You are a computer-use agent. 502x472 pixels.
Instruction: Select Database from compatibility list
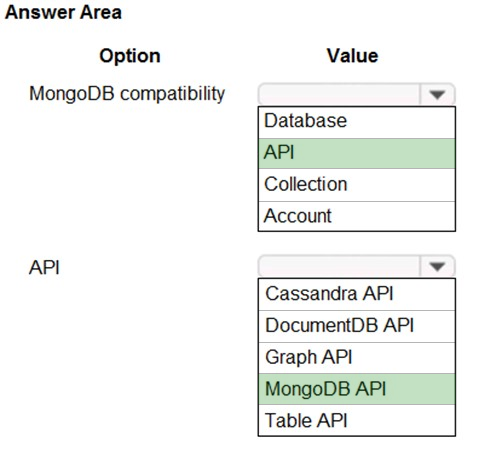[x=357, y=122]
